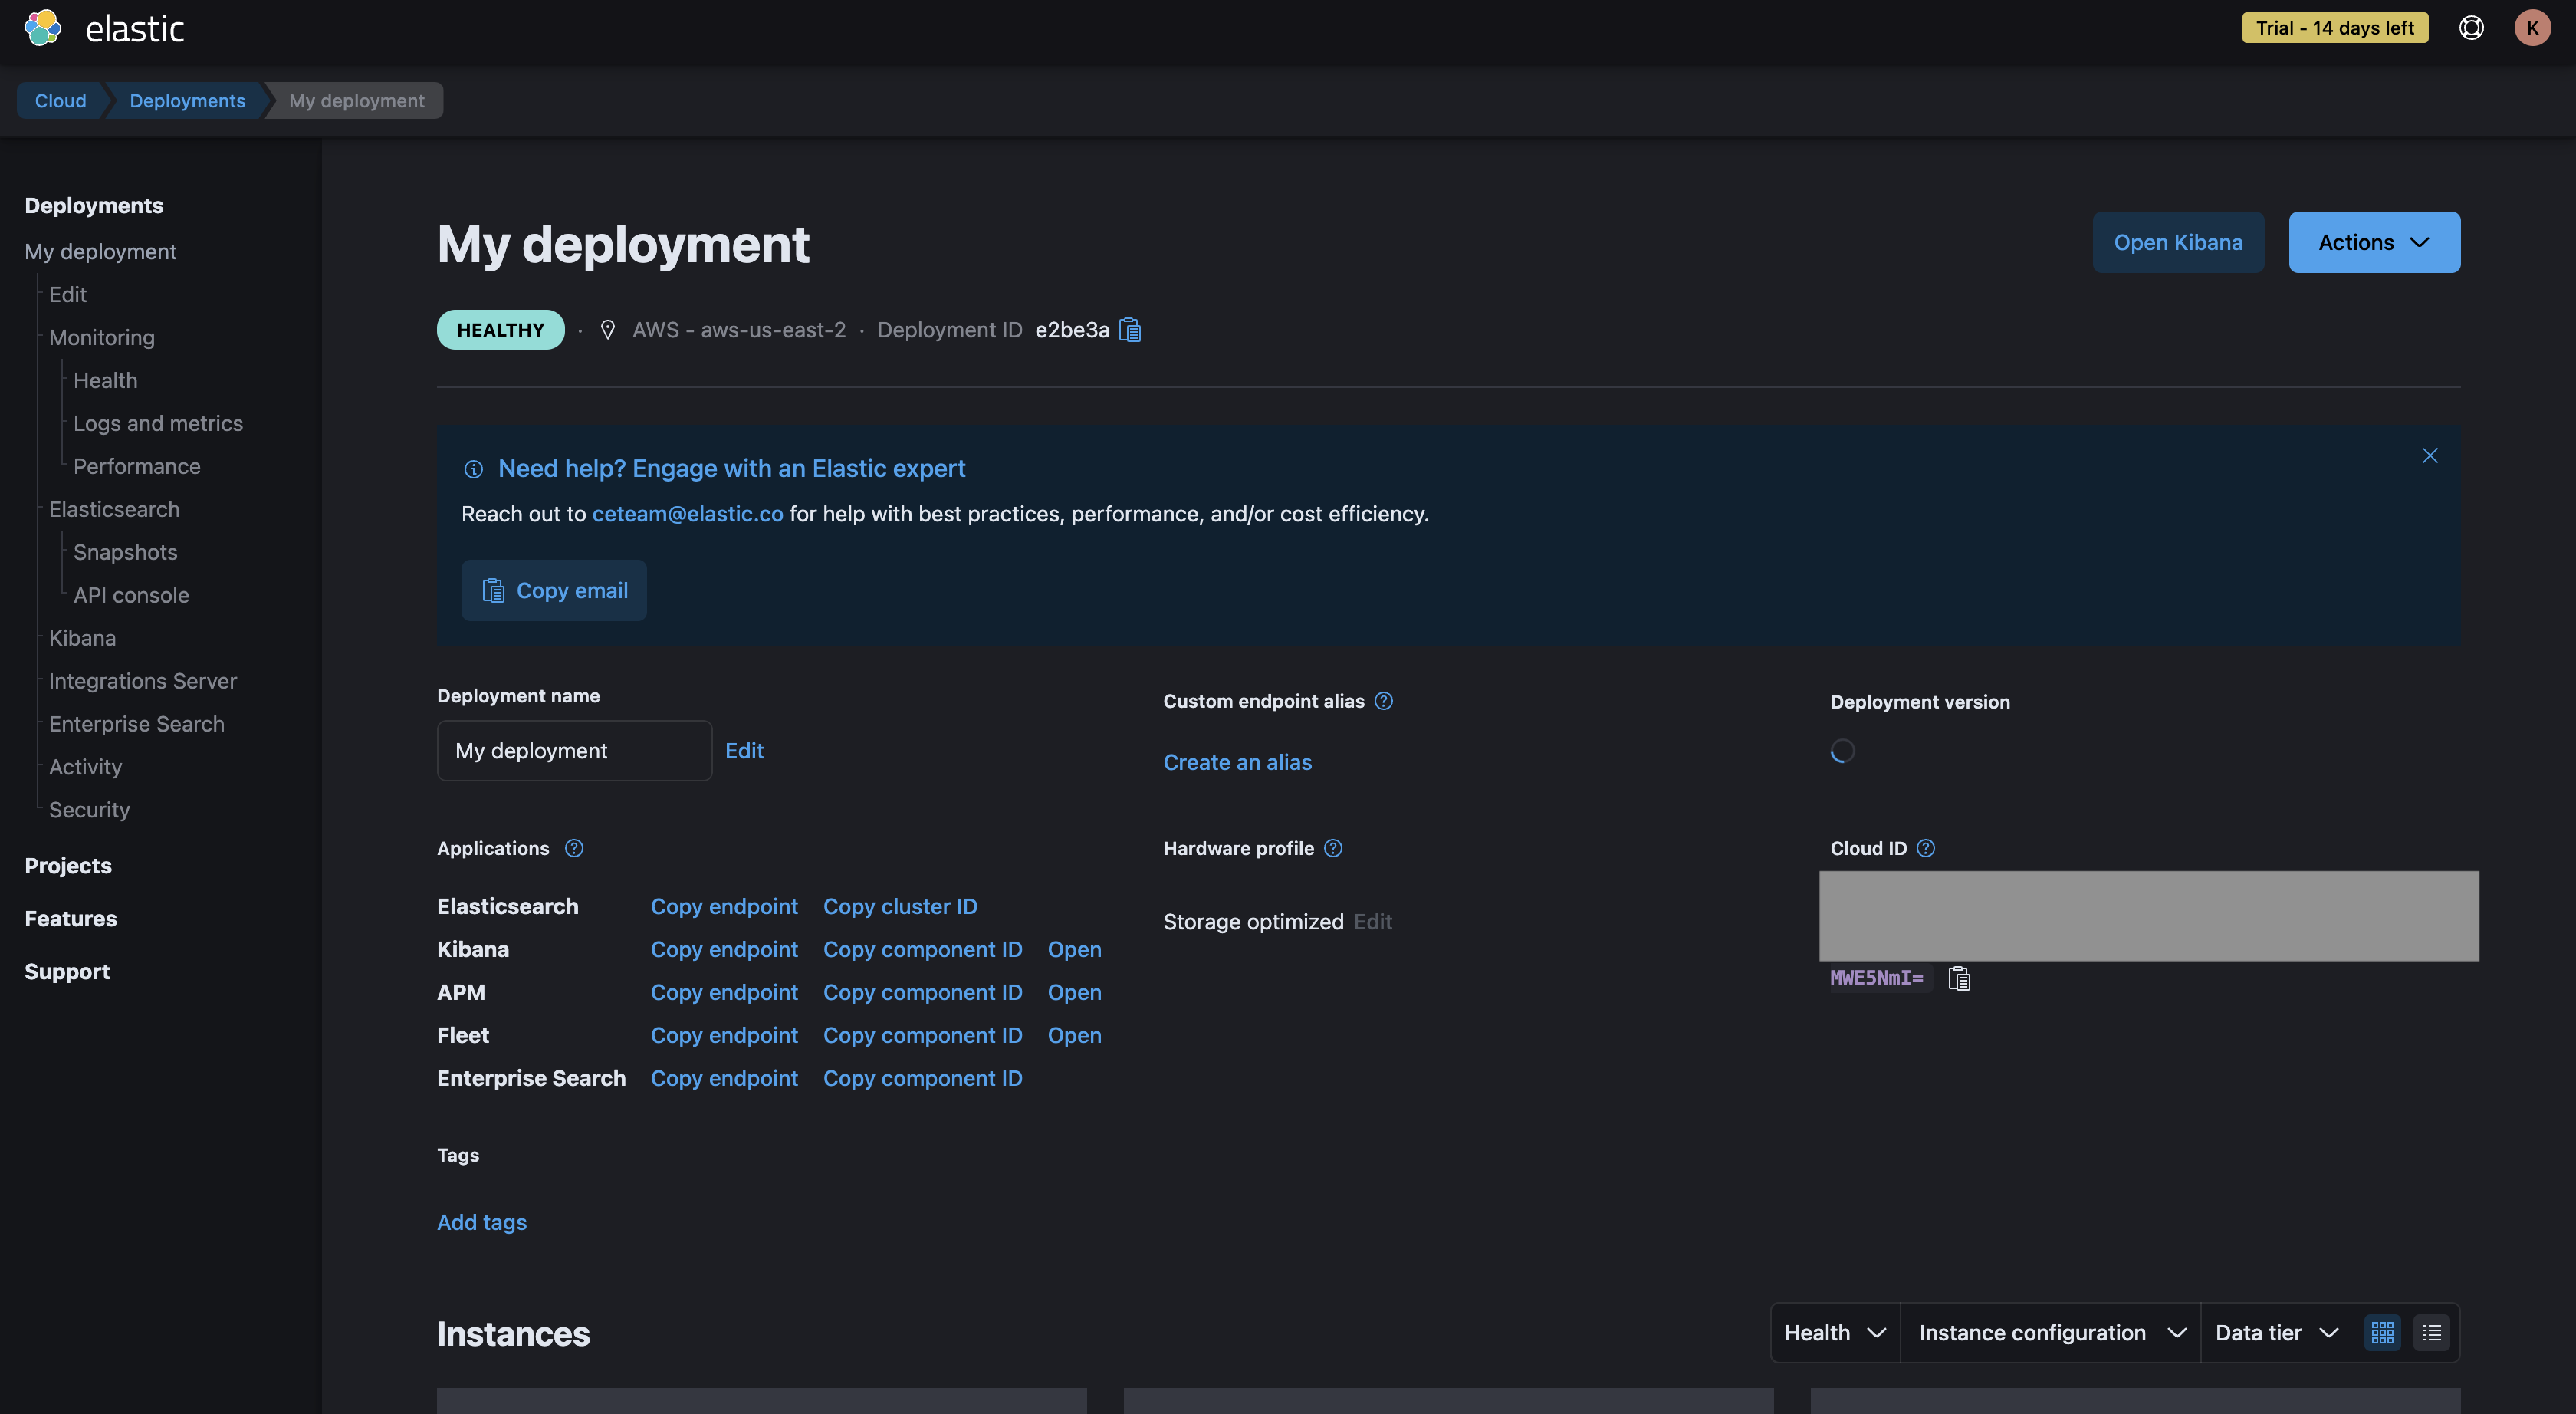Copy component ID for Kibana
The width and height of the screenshot is (2576, 1414).
(x=922, y=950)
